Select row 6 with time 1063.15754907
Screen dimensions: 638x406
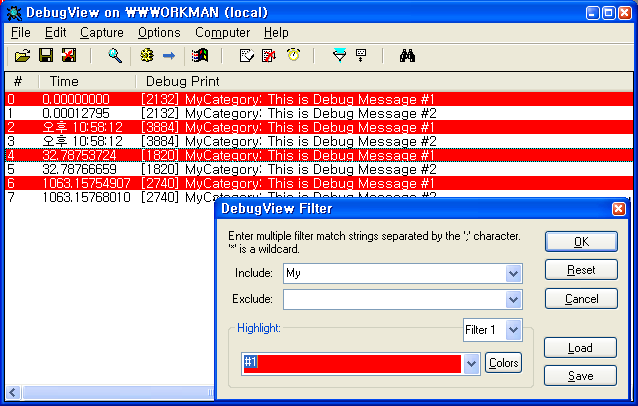[319, 183]
